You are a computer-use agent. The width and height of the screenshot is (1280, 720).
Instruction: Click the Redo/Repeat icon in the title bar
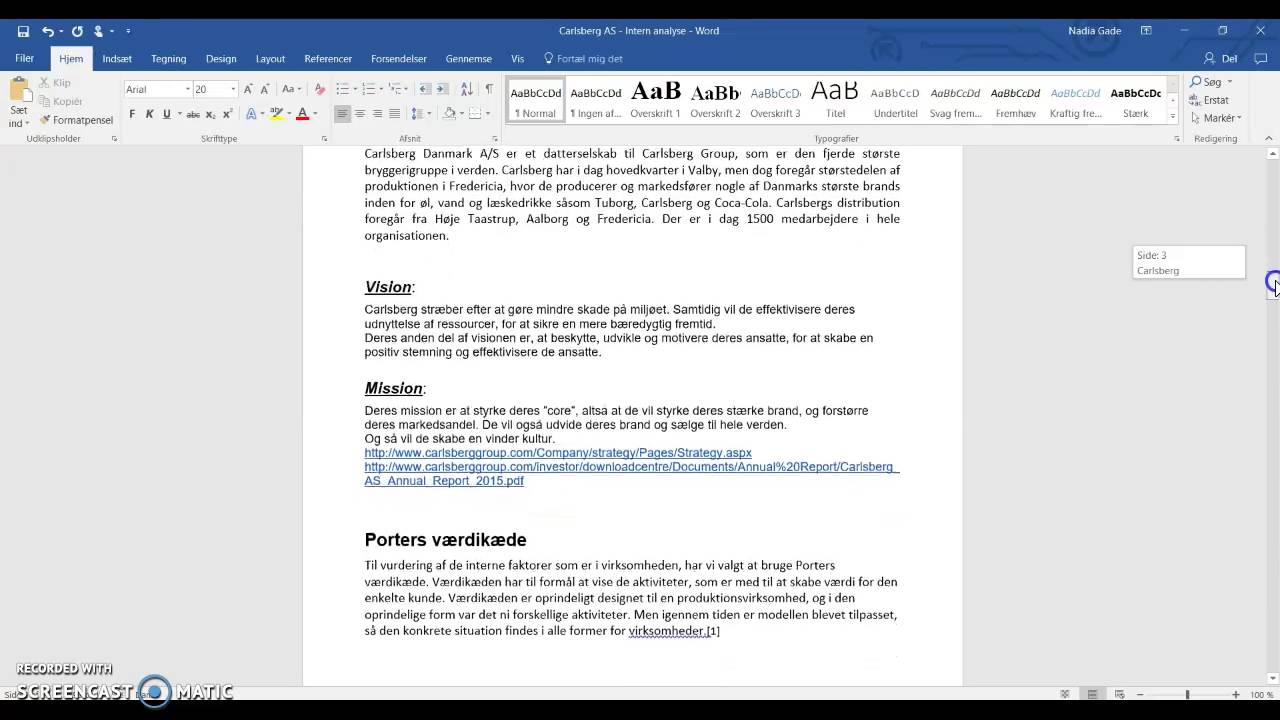pos(77,31)
